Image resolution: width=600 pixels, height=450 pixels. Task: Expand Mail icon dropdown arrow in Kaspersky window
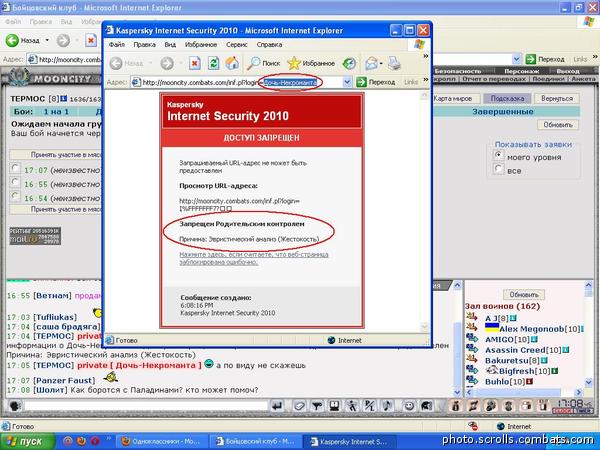pyautogui.click(x=381, y=63)
